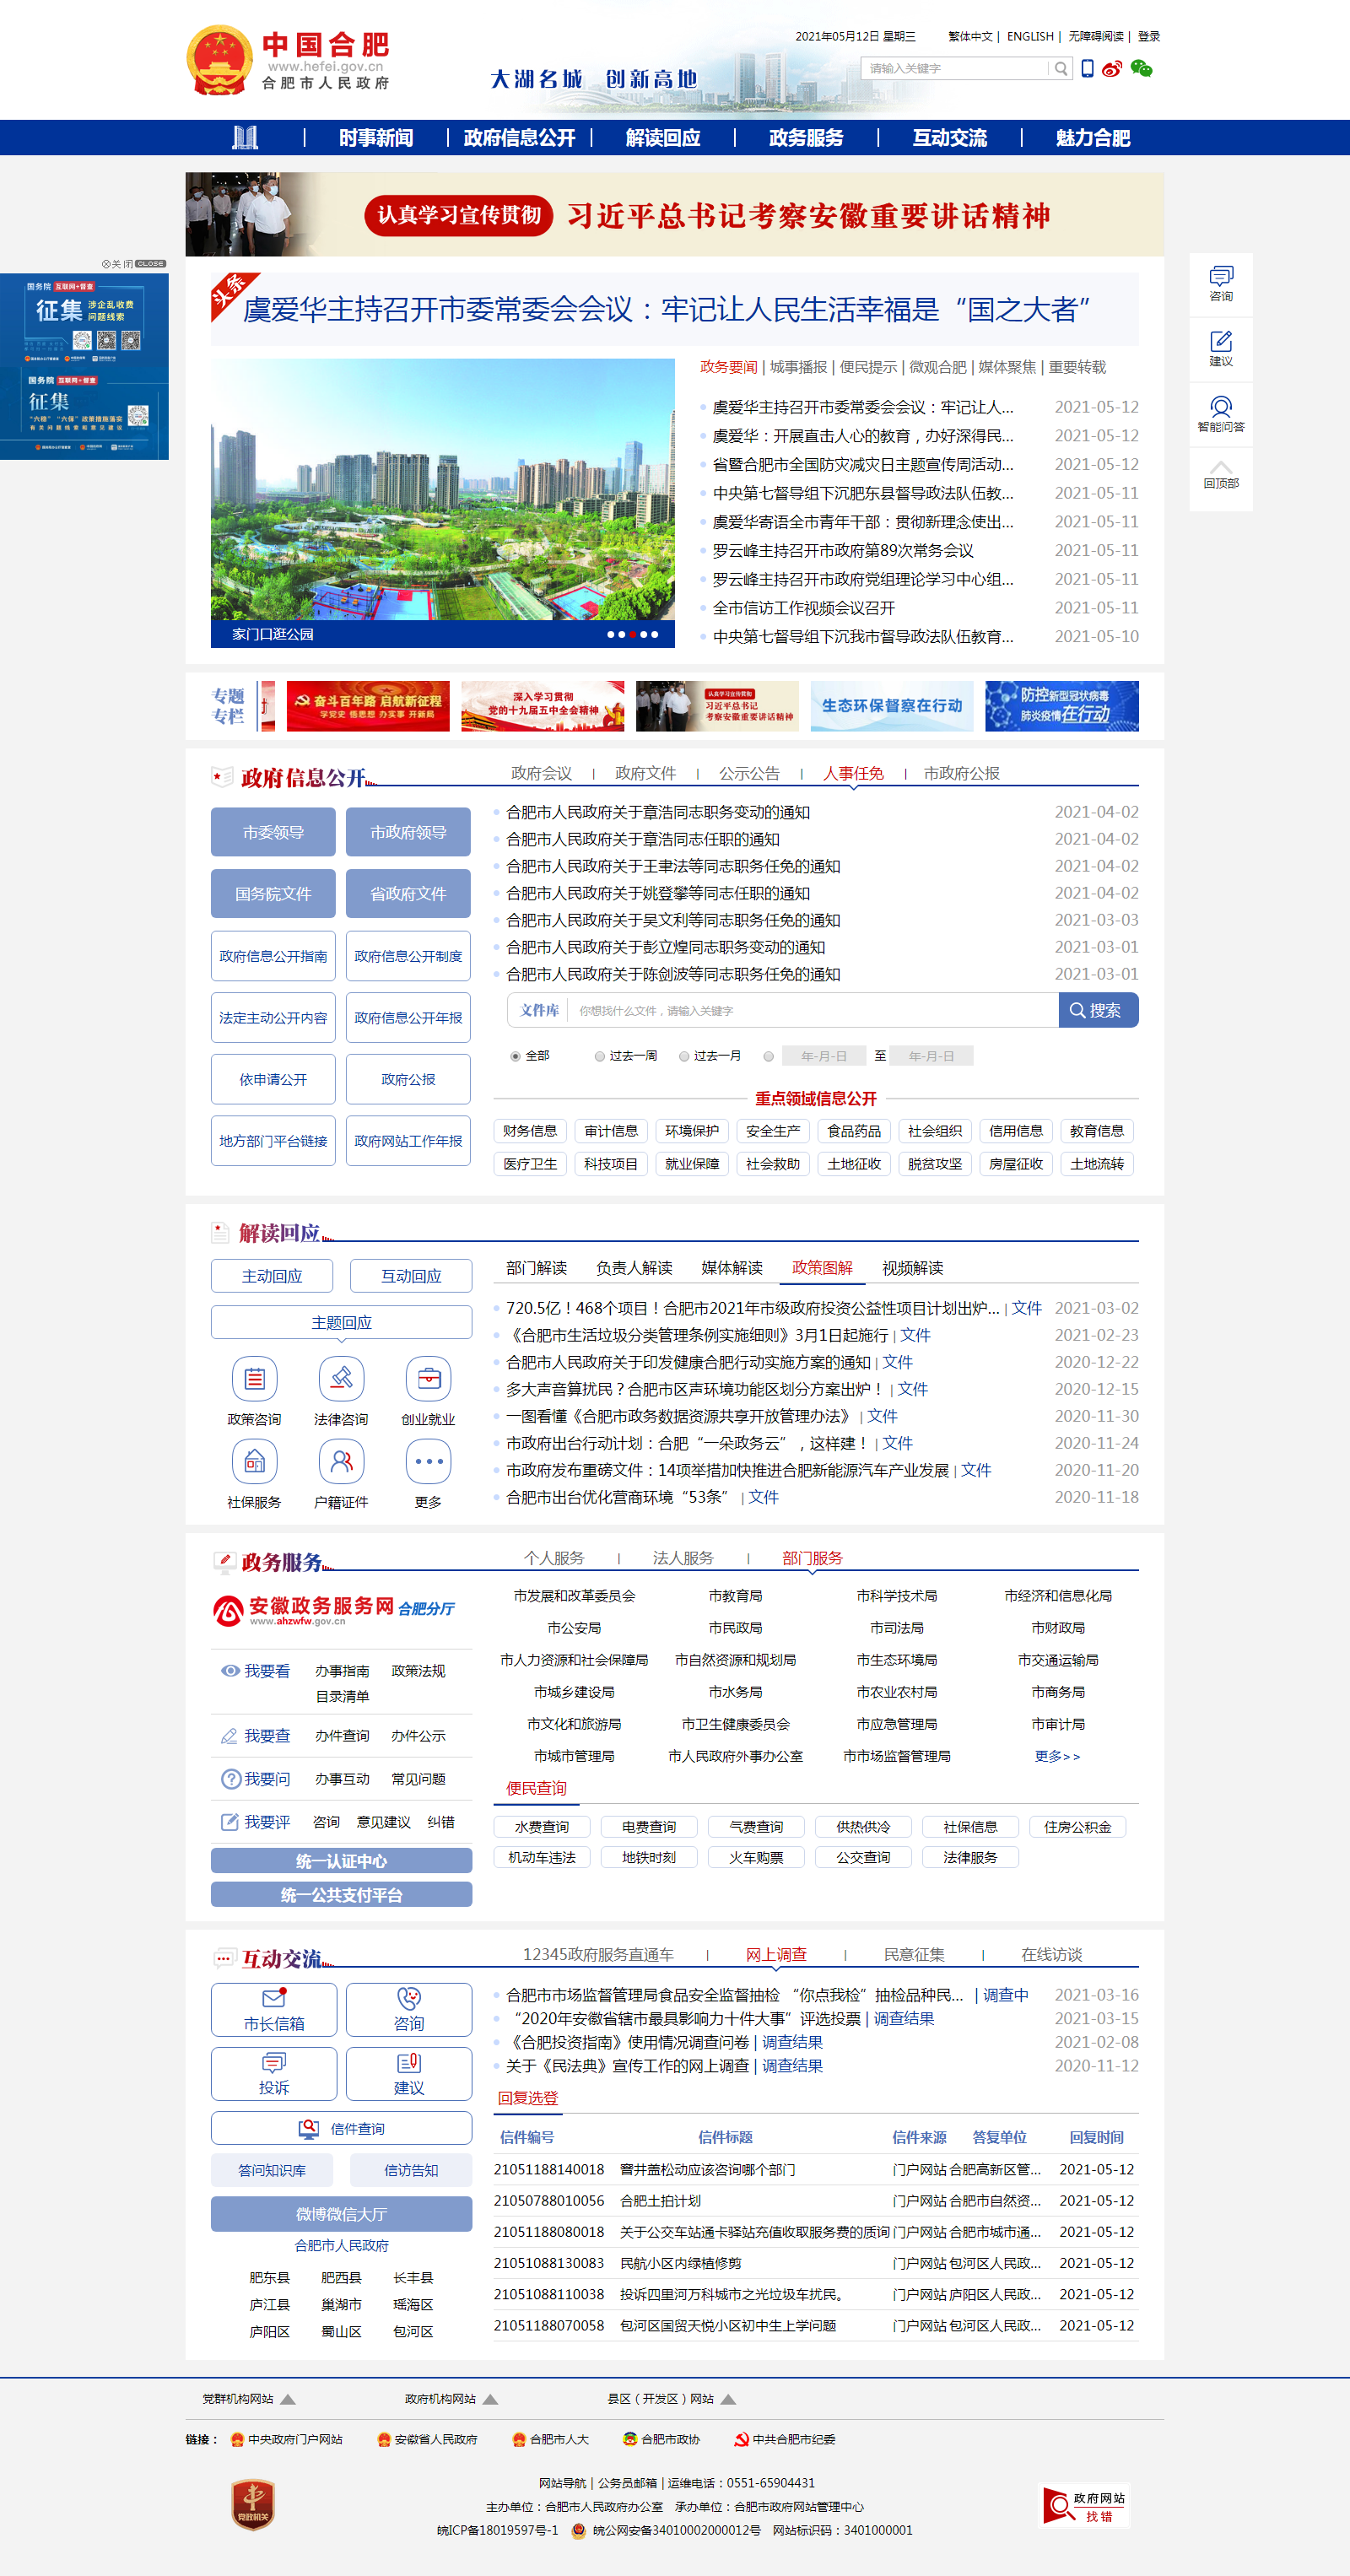Select the 过去一周 radio option
Viewport: 1350px width, 2576px height.
click(x=600, y=1056)
